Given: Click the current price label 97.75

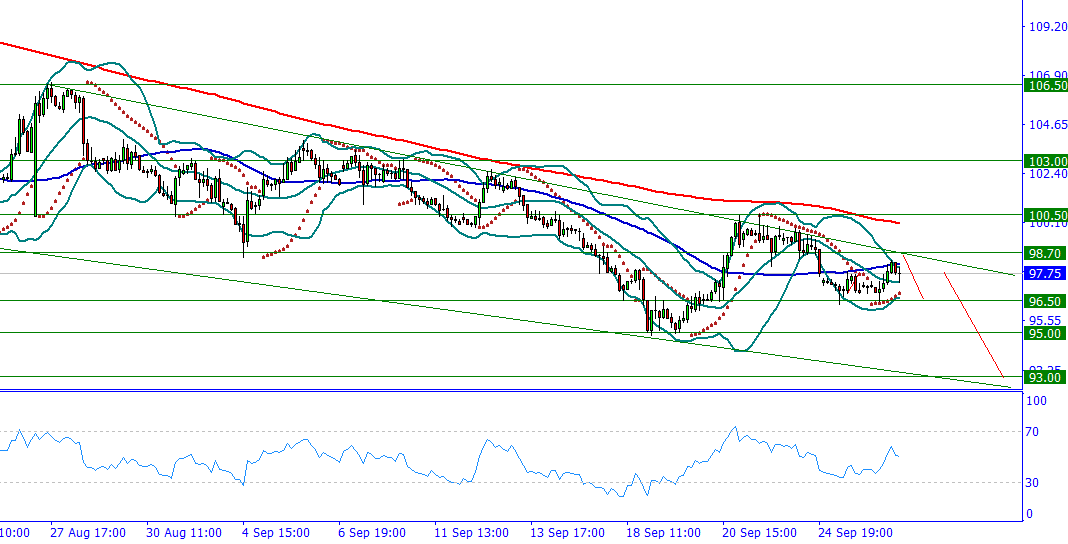Looking at the screenshot, I should click(x=1046, y=274).
